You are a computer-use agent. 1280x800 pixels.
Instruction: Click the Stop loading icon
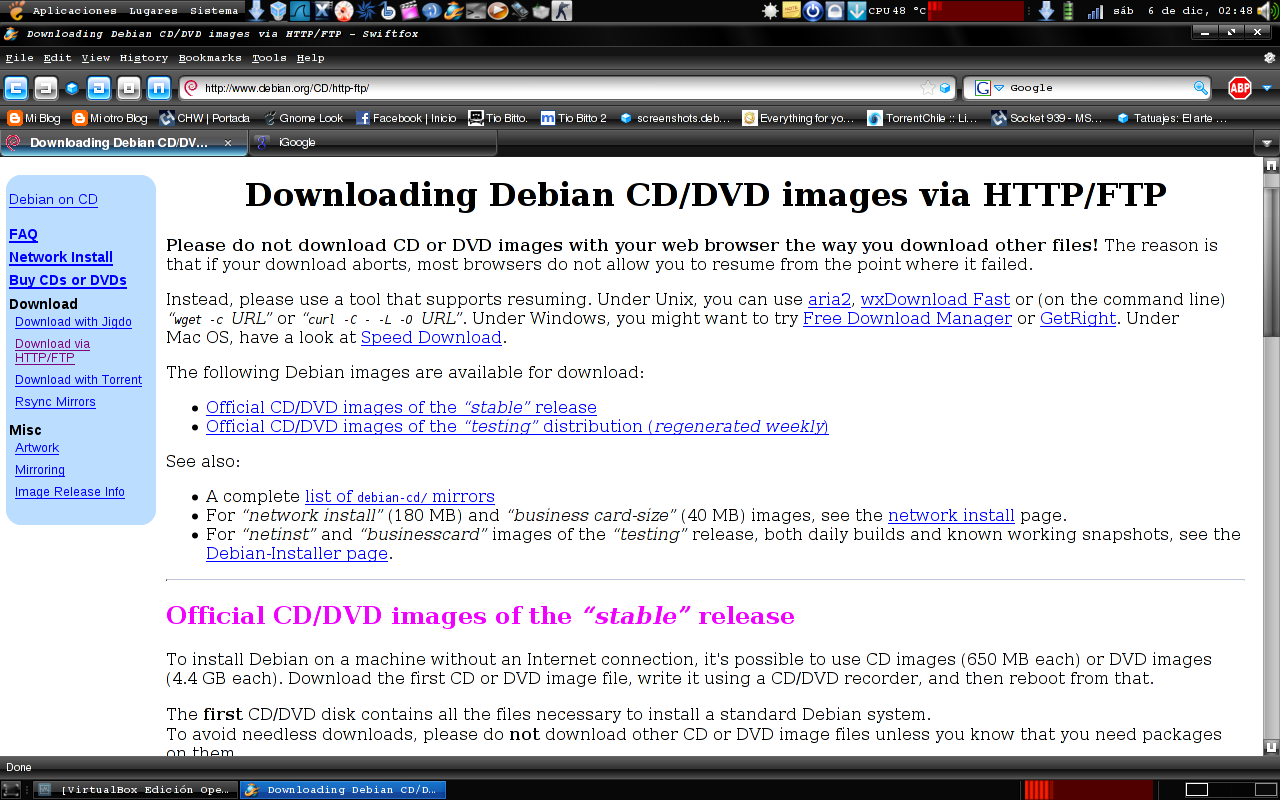click(x=128, y=88)
